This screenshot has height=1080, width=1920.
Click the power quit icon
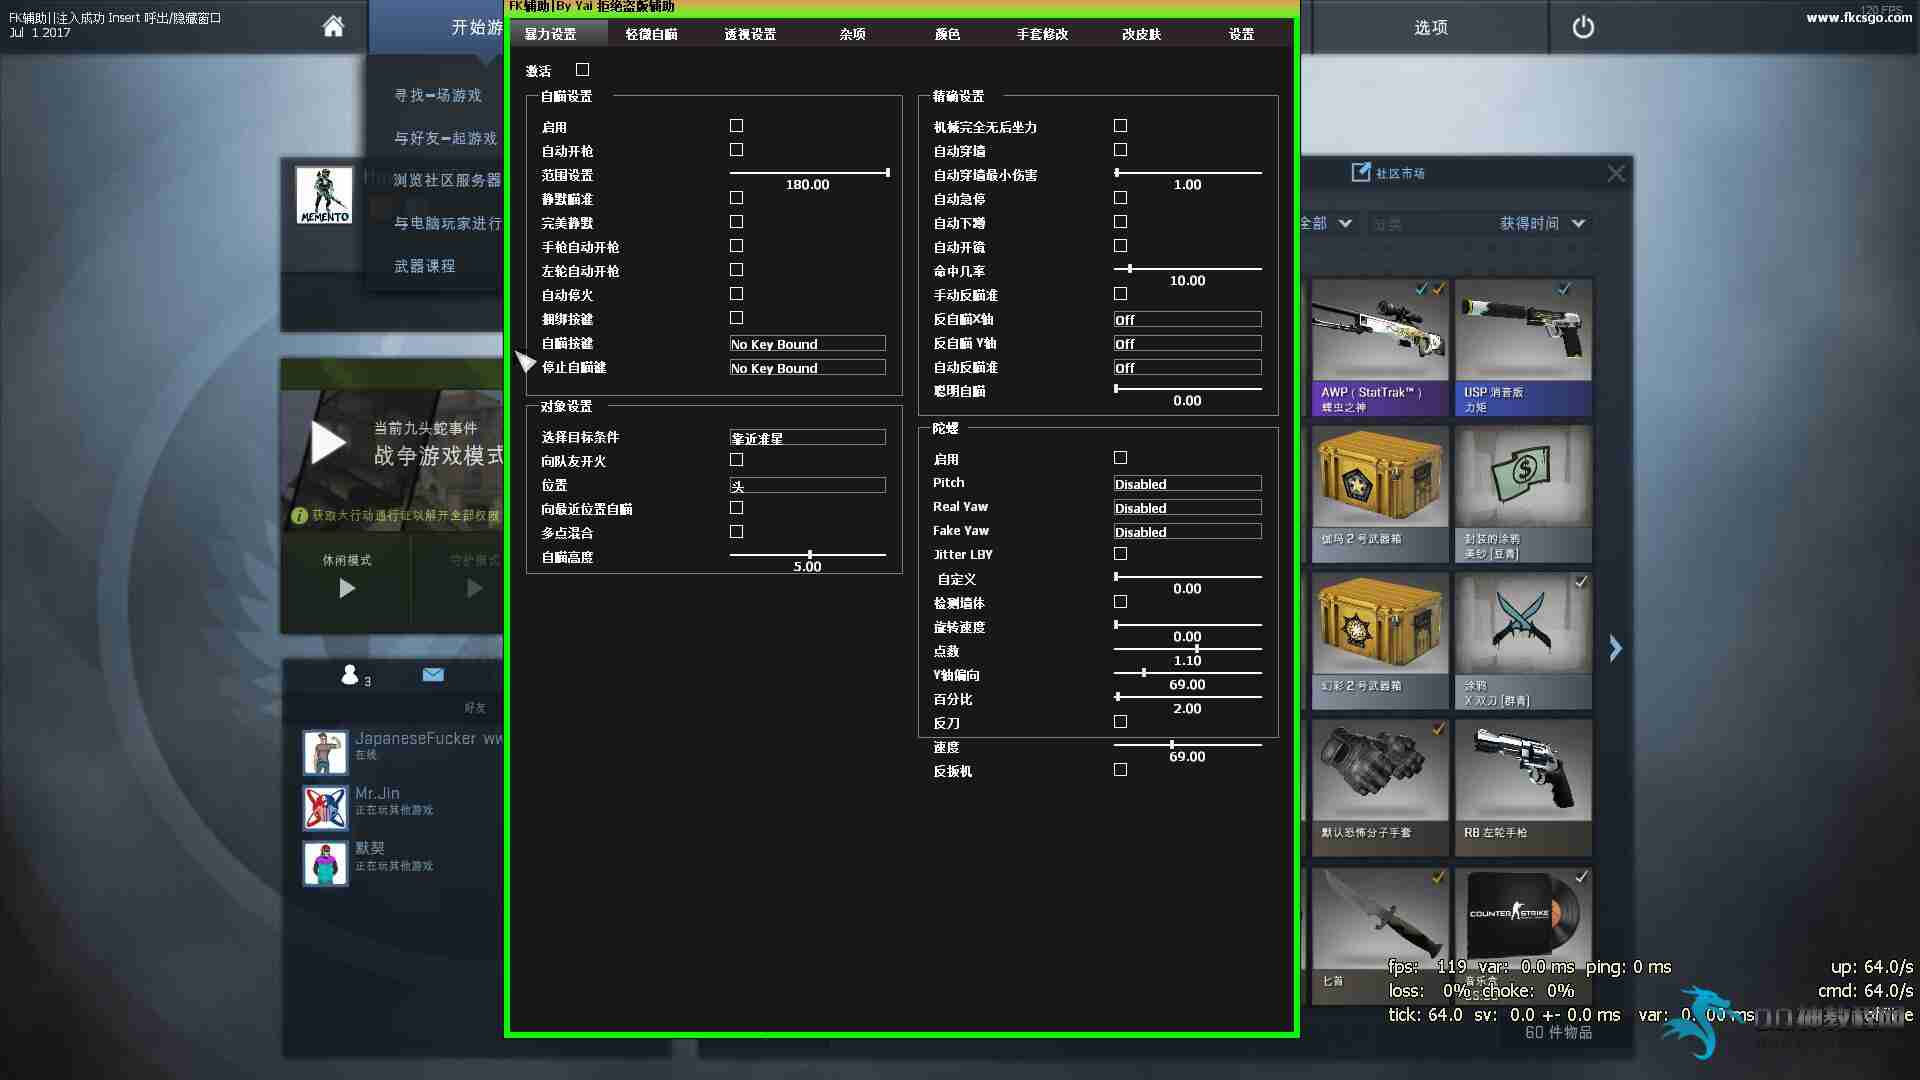(1583, 27)
